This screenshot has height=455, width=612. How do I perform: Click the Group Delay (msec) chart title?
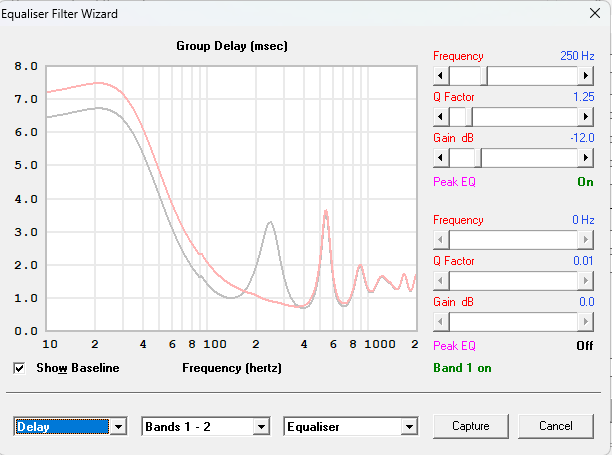232,46
